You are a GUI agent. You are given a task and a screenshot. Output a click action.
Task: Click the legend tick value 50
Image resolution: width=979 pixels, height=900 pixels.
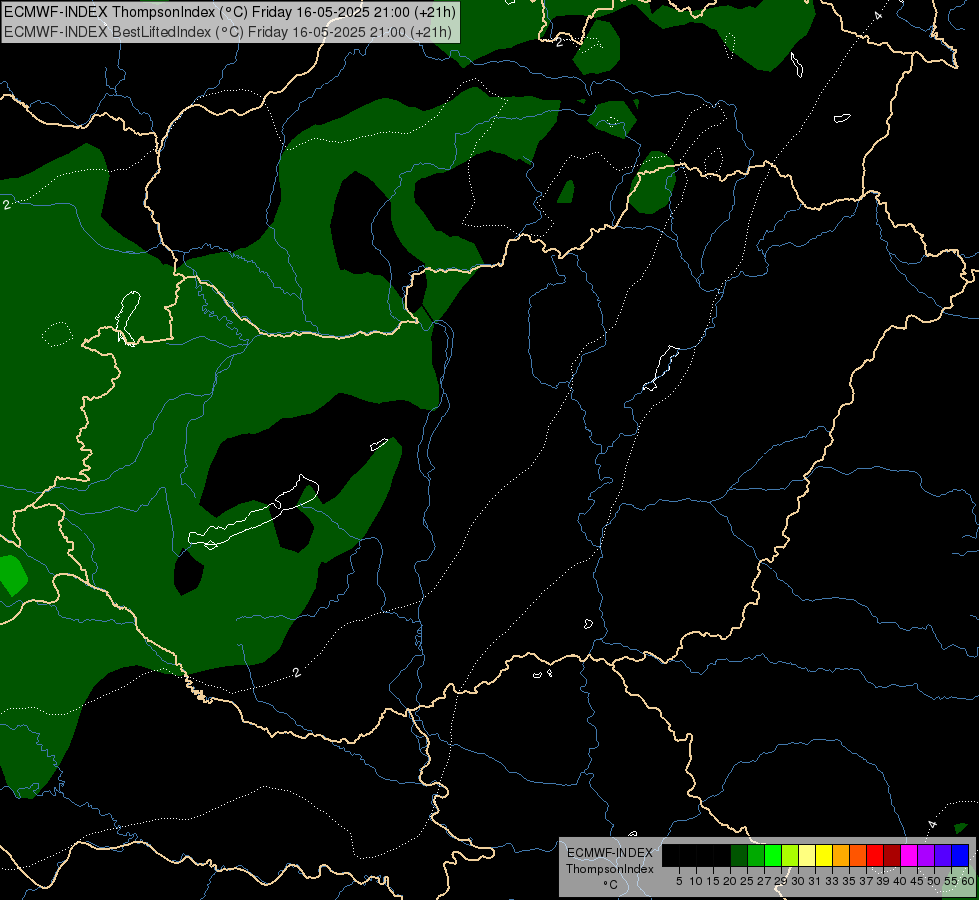[x=935, y=881]
